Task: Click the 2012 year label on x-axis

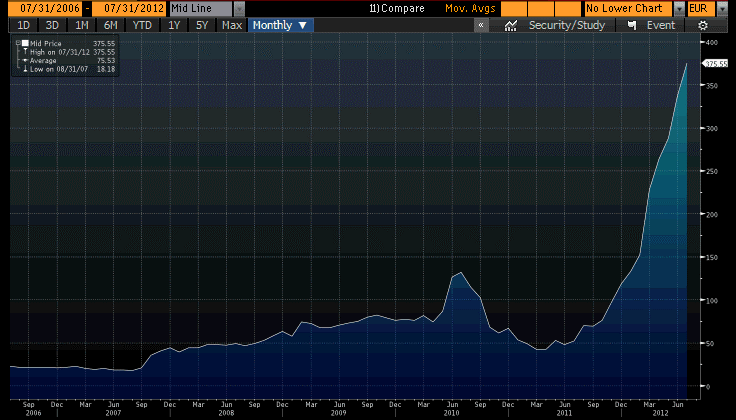Action: coord(660,413)
